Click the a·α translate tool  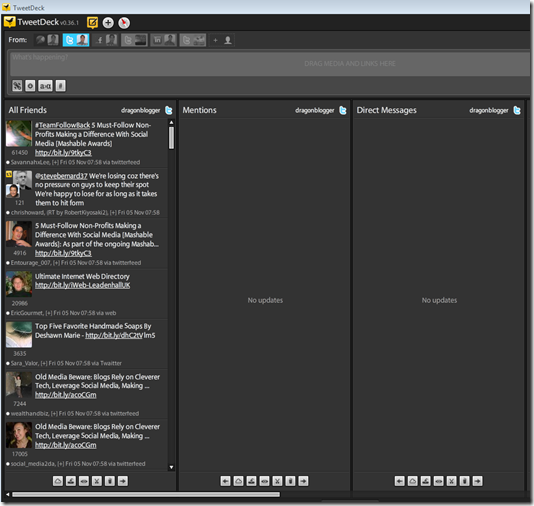click(45, 85)
